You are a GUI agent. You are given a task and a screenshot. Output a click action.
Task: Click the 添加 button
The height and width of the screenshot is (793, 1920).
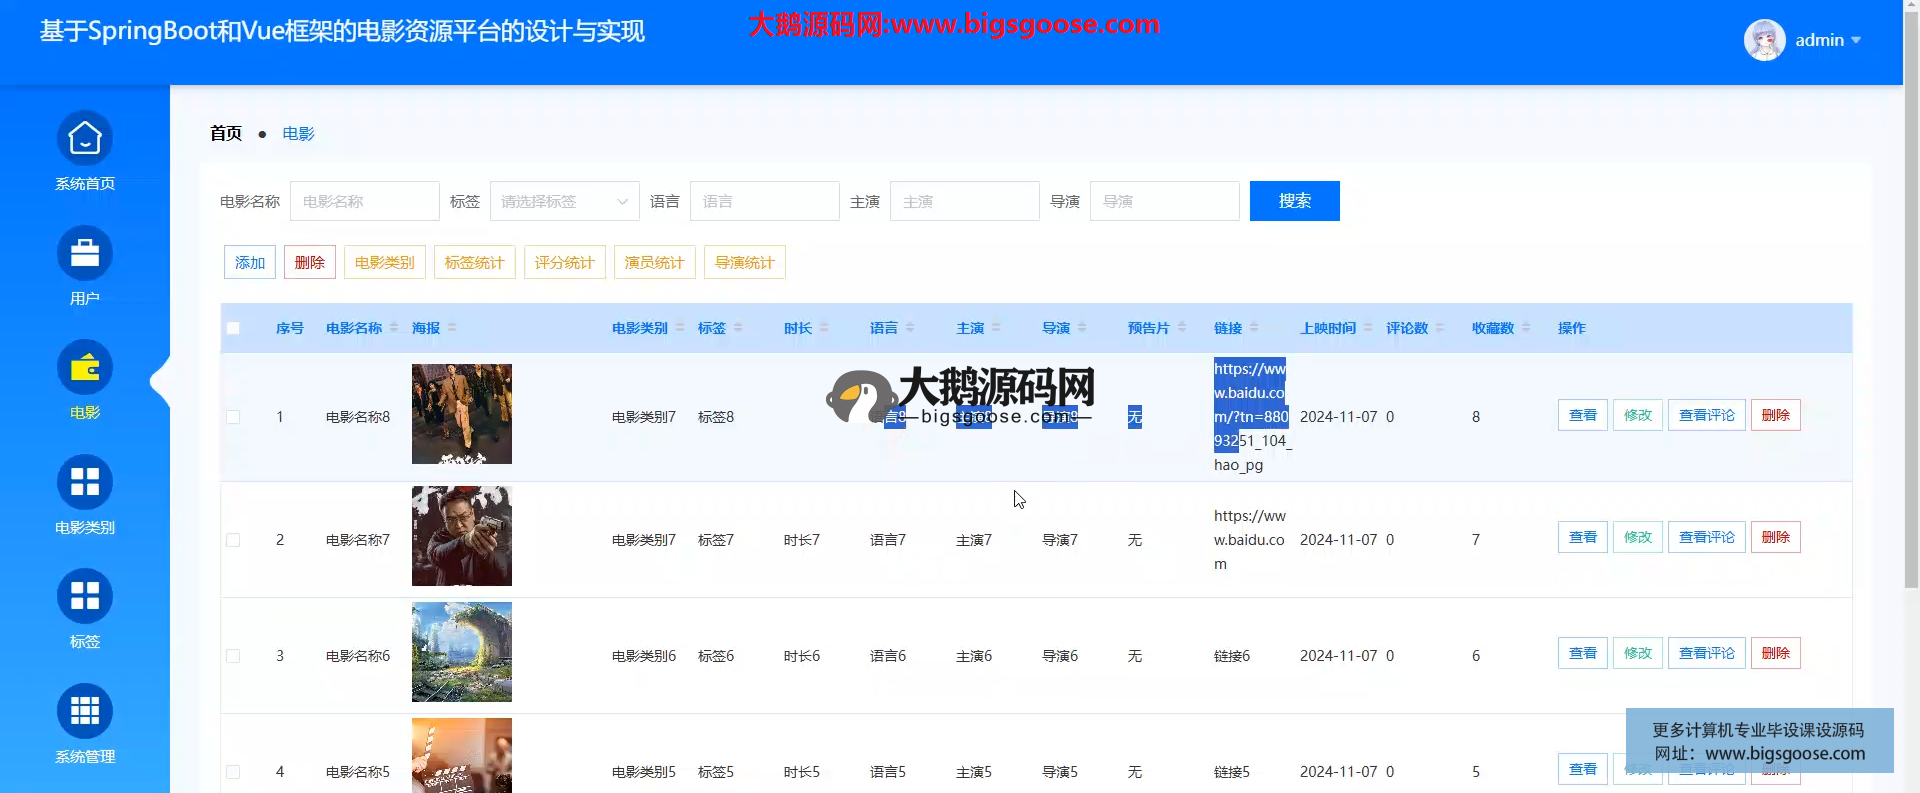point(249,262)
